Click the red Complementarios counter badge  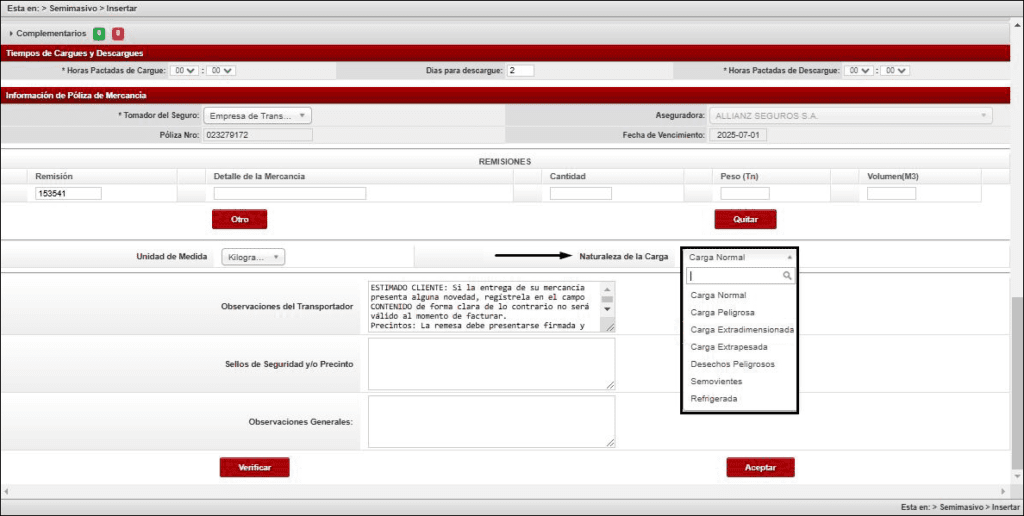pos(118,33)
